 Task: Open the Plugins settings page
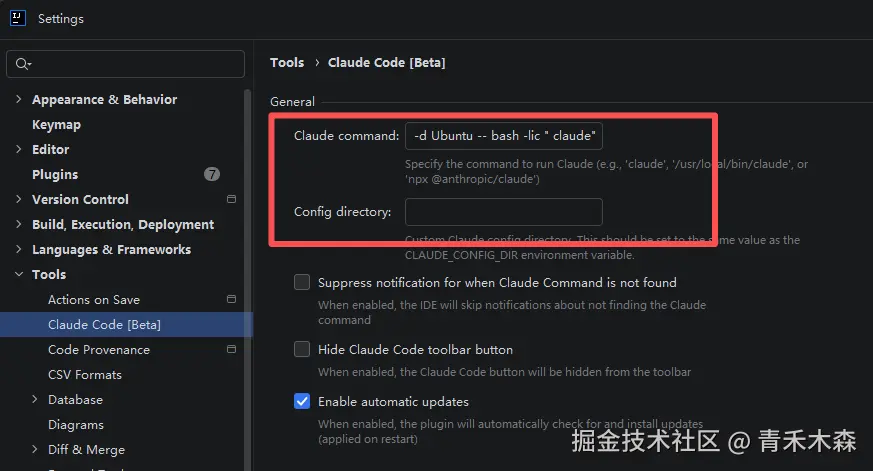point(55,175)
